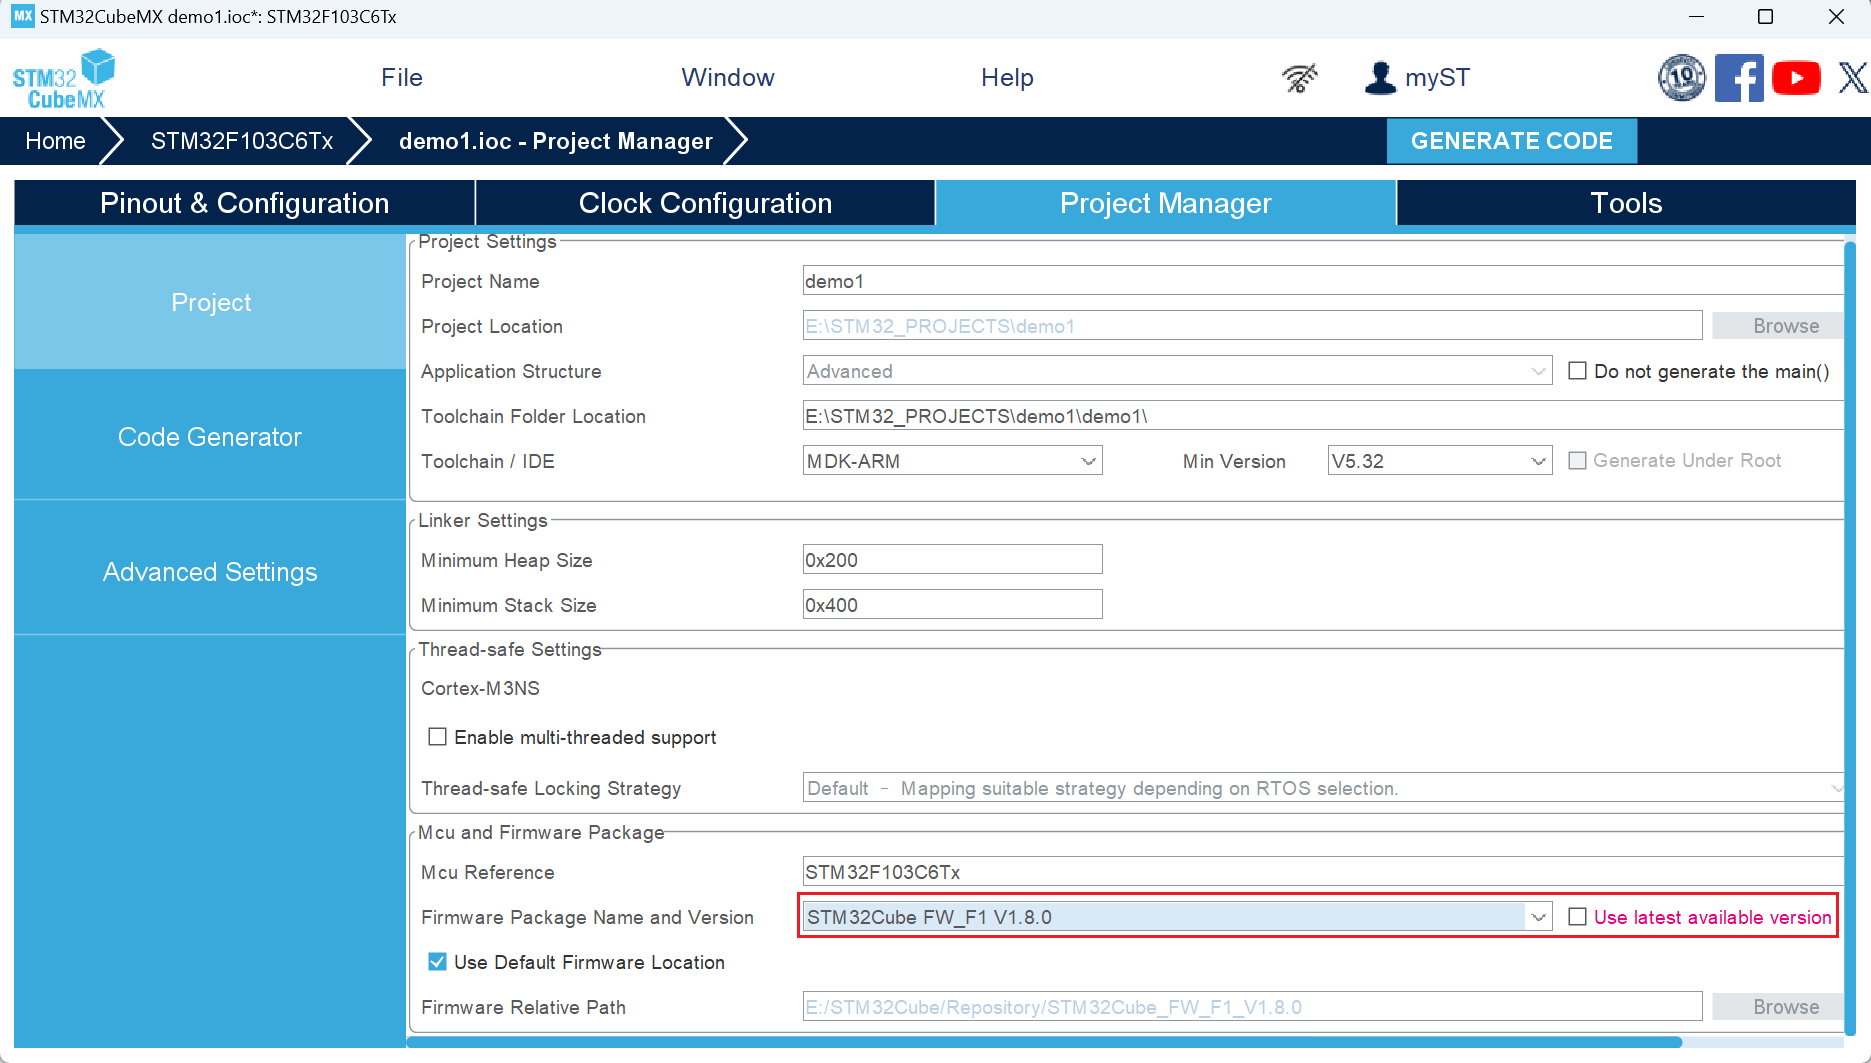Image resolution: width=1871 pixels, height=1063 pixels.
Task: Click the horizontal scrollbar at bottom
Action: coord(1044,1042)
